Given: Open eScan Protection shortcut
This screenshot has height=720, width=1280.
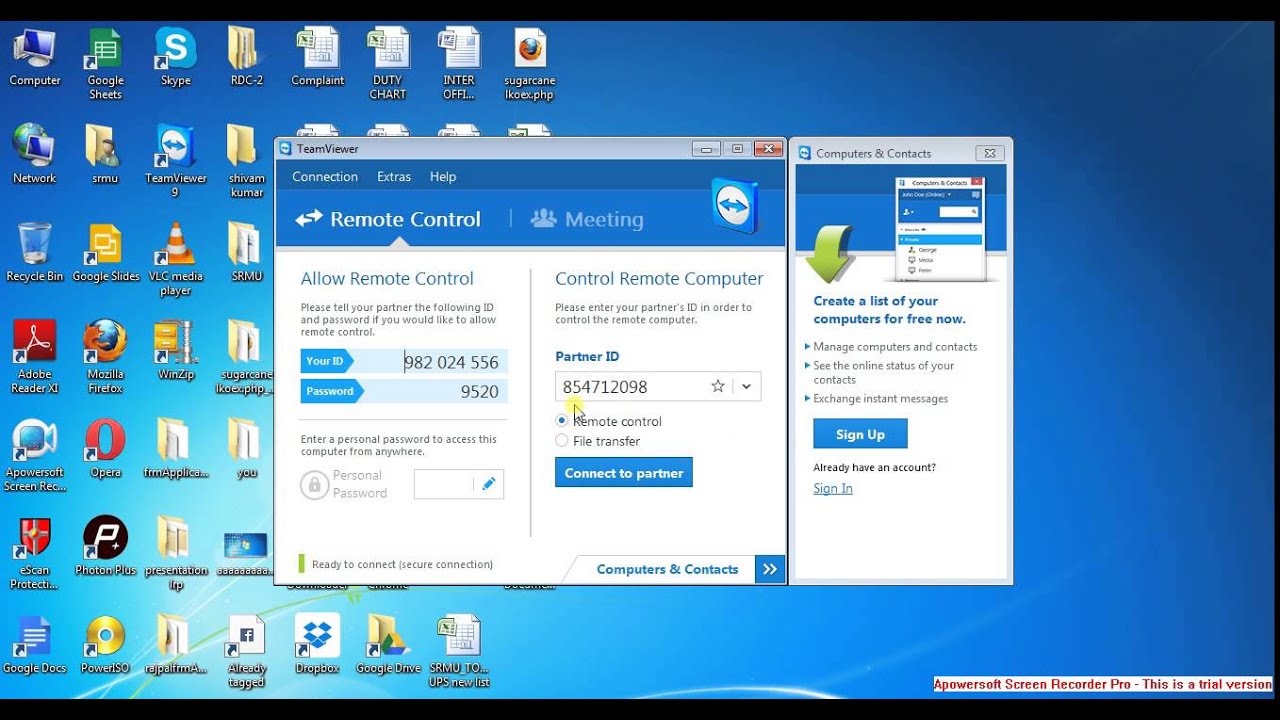Looking at the screenshot, I should point(35,554).
